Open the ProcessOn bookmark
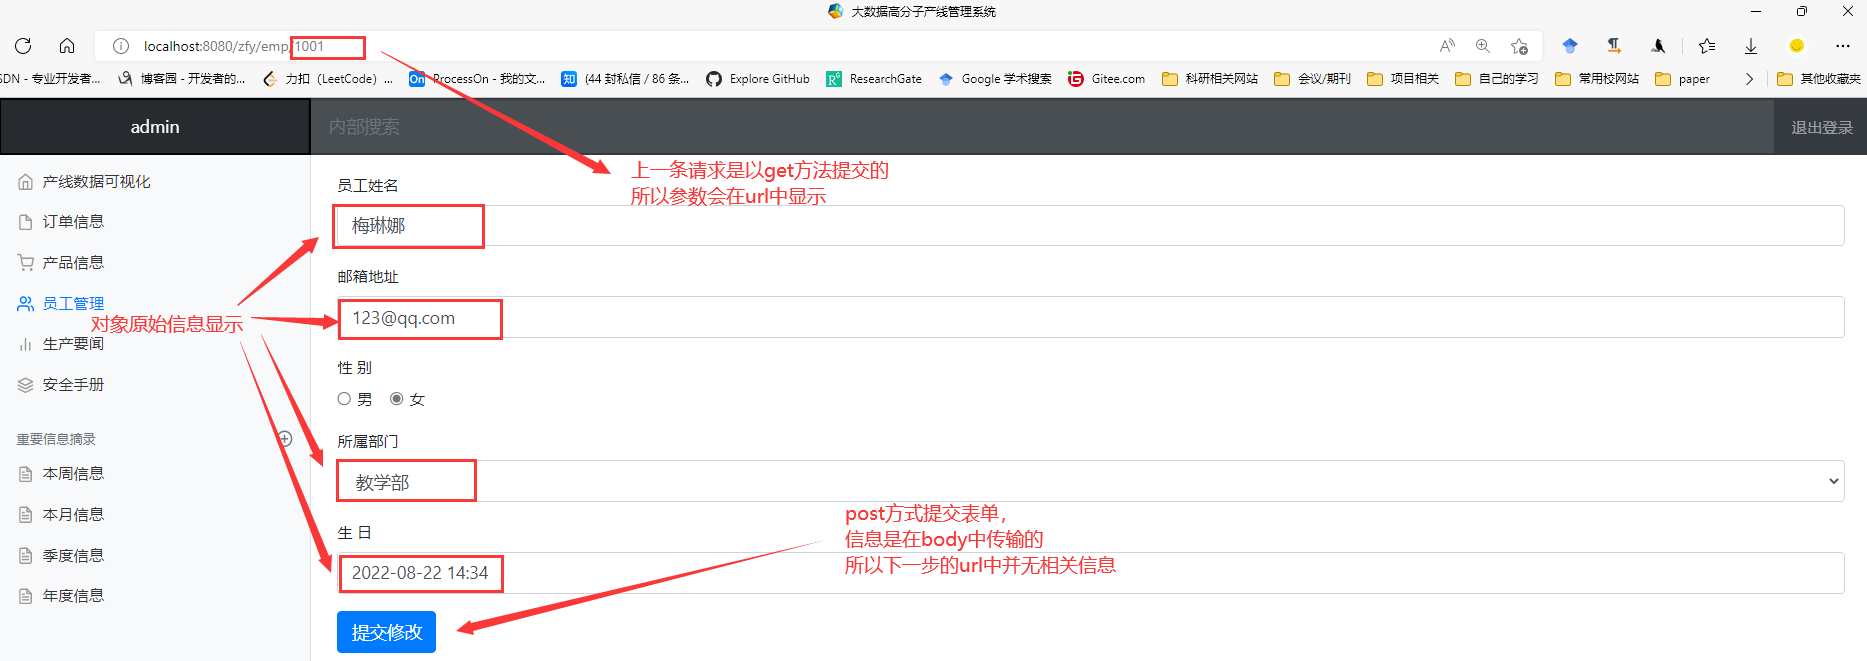Viewport: 1867px width, 661px height. (x=477, y=79)
